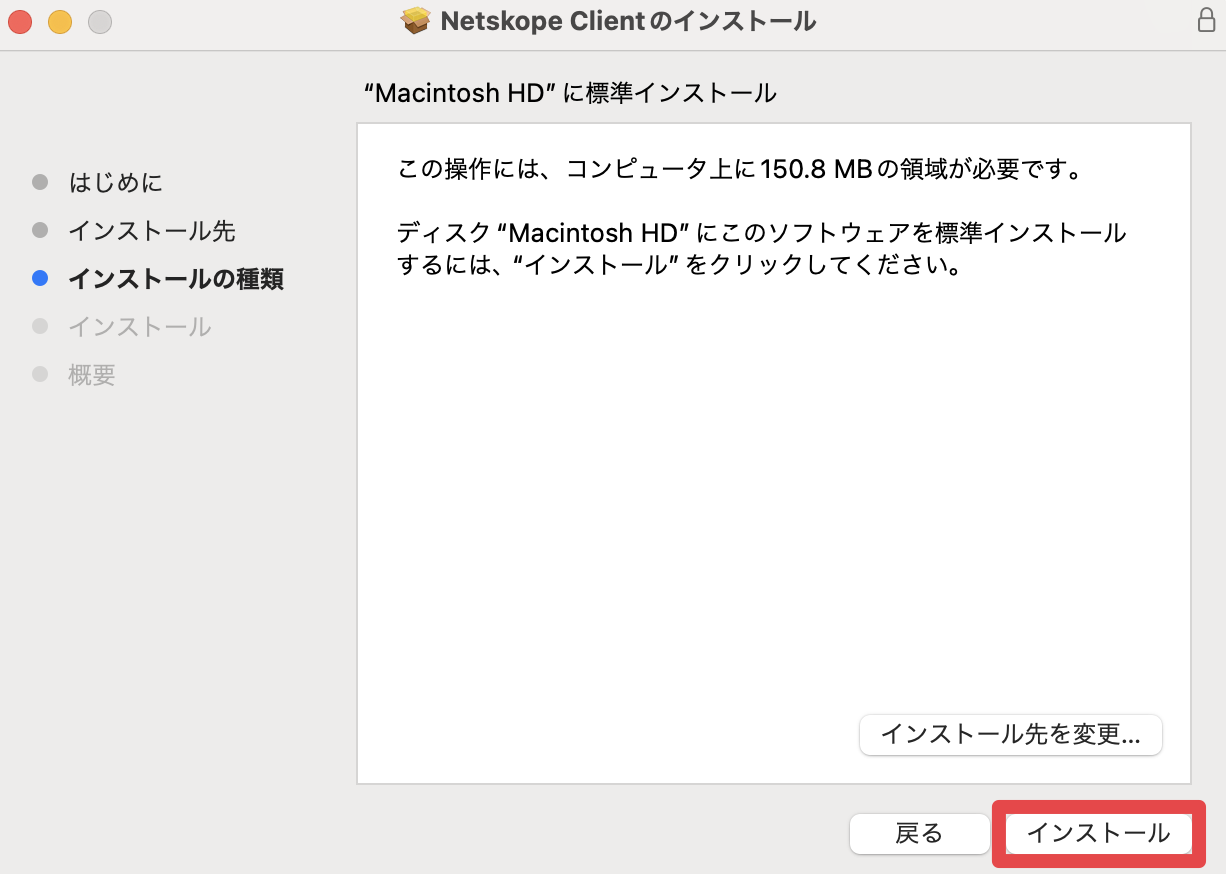1226x874 pixels.
Task: Click the text mentioning 150.8 MB
Action: click(741, 168)
